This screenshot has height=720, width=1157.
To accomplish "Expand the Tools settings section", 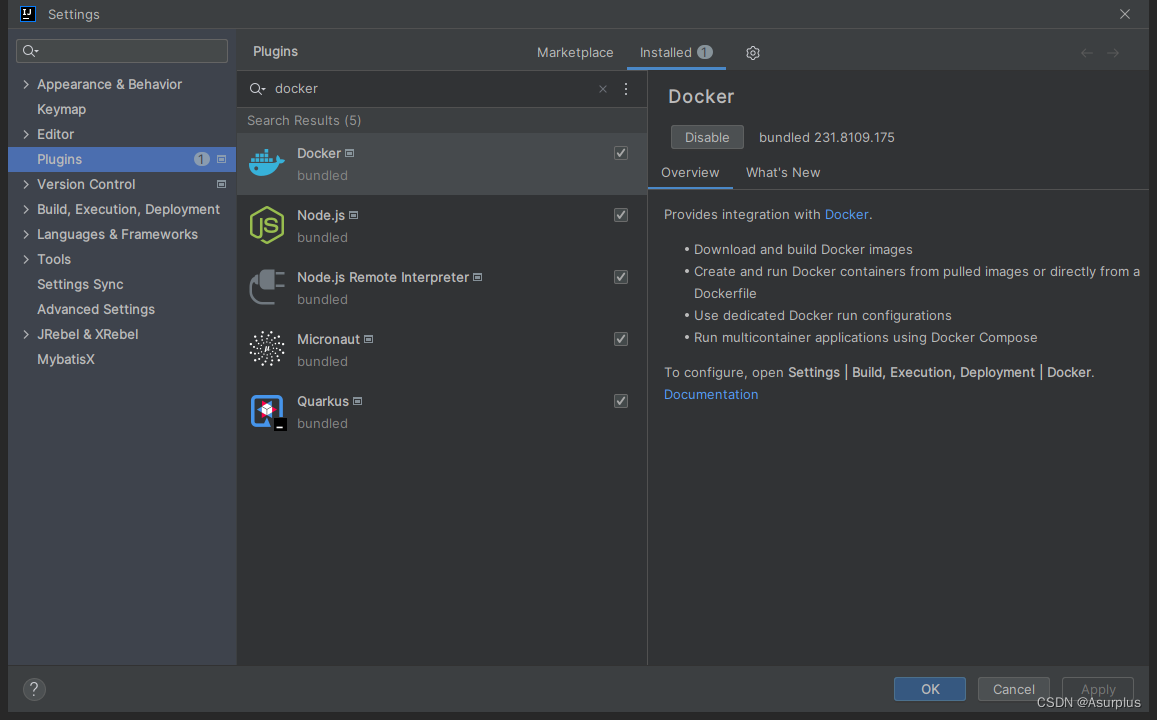I will (26, 260).
